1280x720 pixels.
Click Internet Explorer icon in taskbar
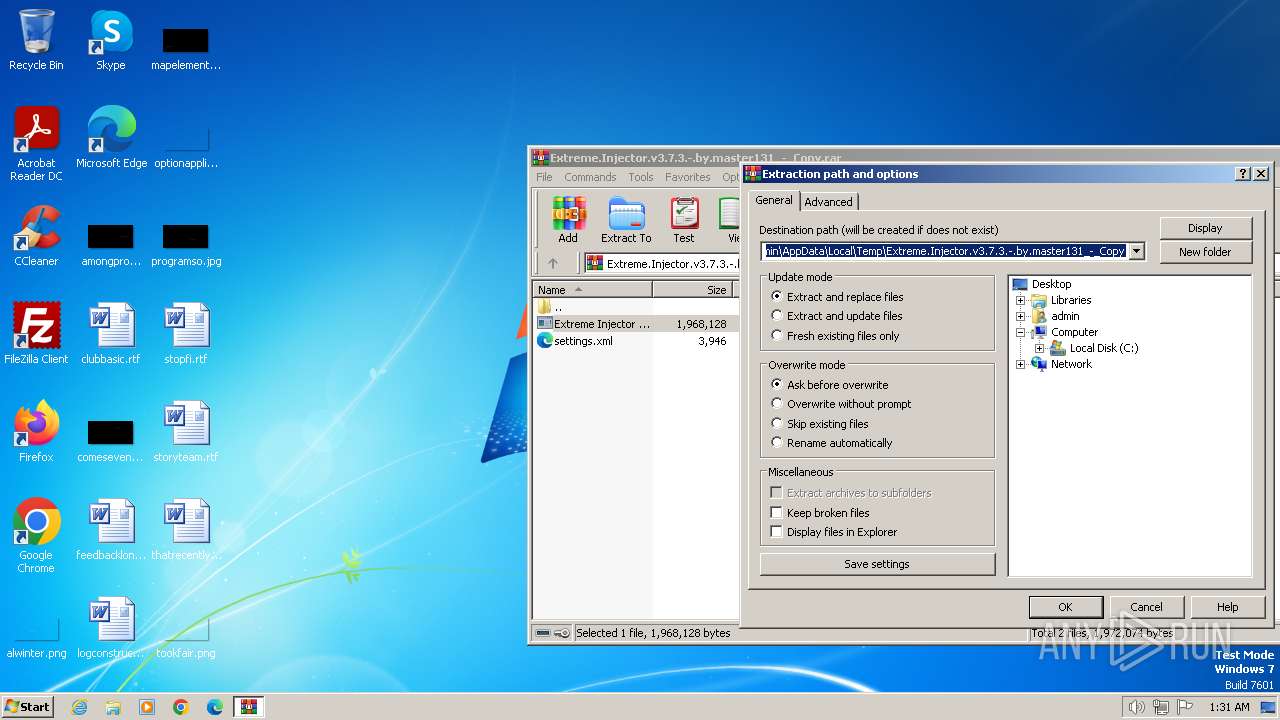click(79, 707)
